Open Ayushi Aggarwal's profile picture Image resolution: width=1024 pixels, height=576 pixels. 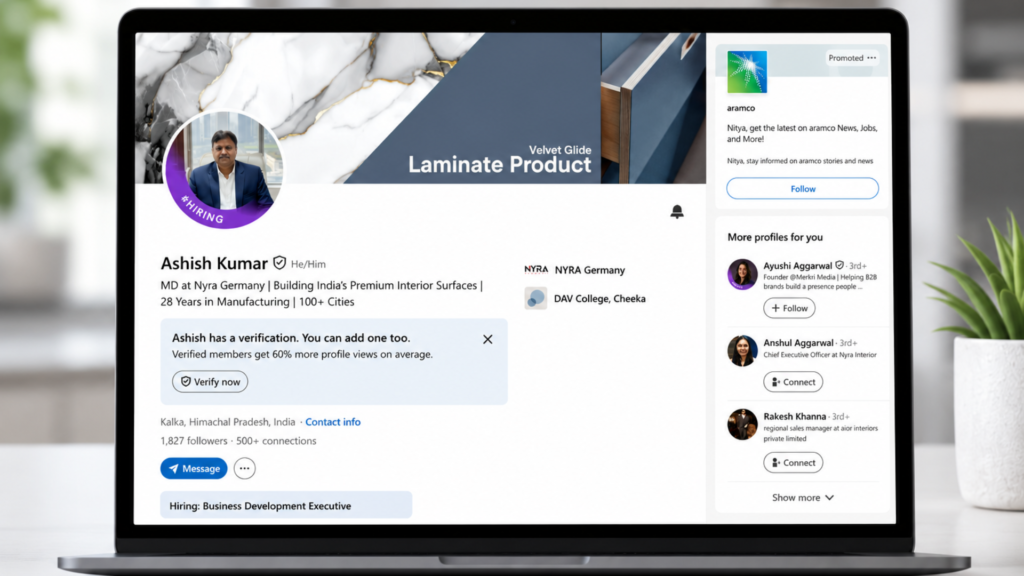pyautogui.click(x=743, y=274)
